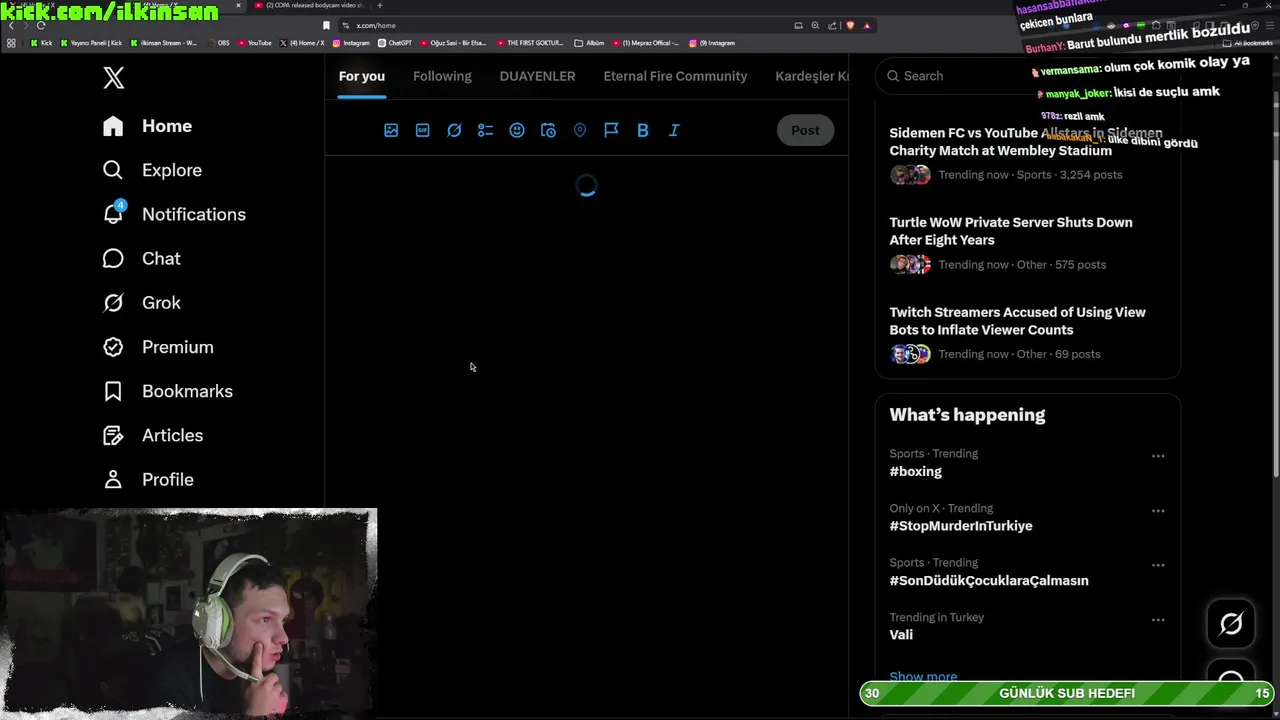Open the OBS bookmark

click(x=217, y=43)
